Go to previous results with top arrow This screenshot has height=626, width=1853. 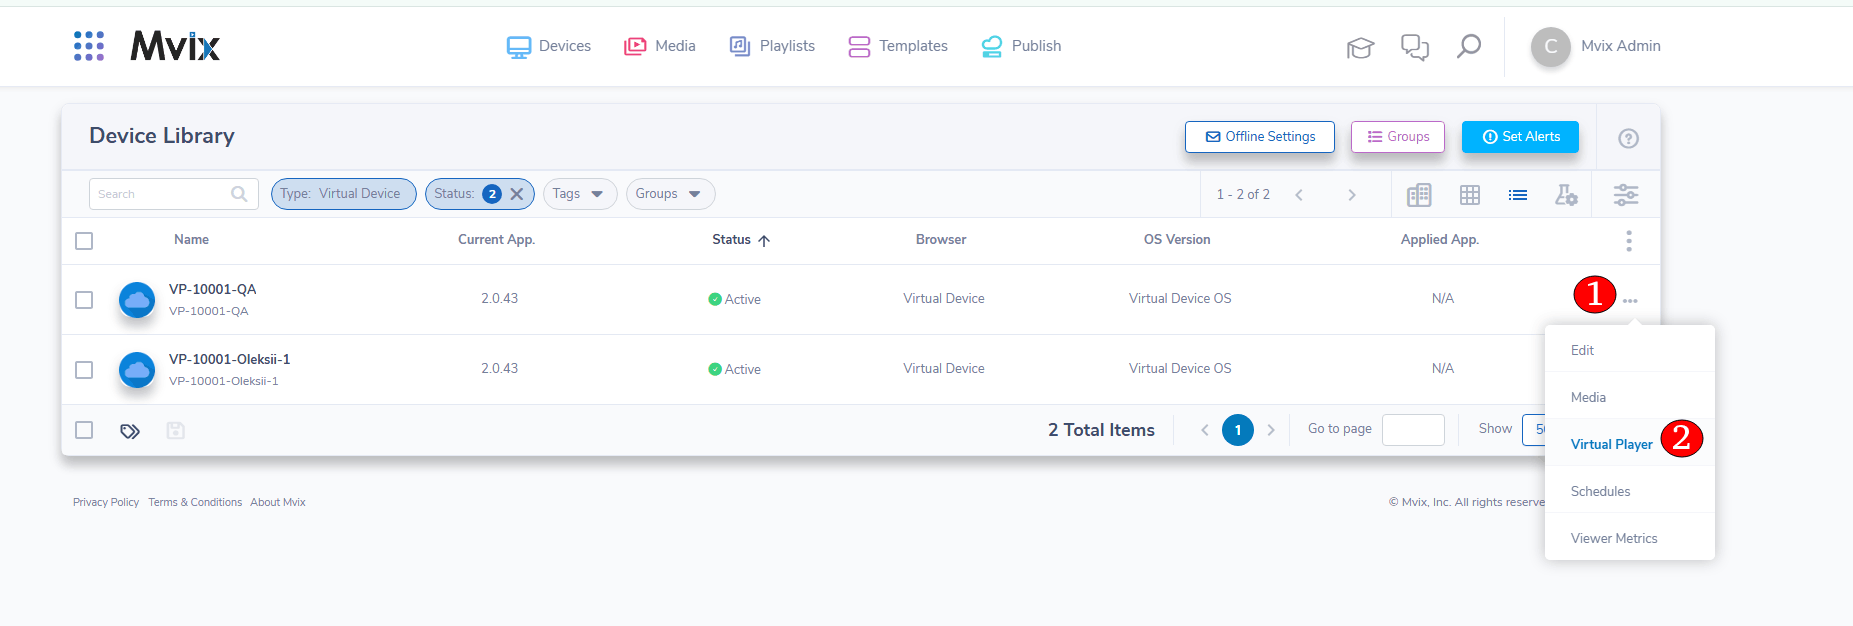(1299, 195)
